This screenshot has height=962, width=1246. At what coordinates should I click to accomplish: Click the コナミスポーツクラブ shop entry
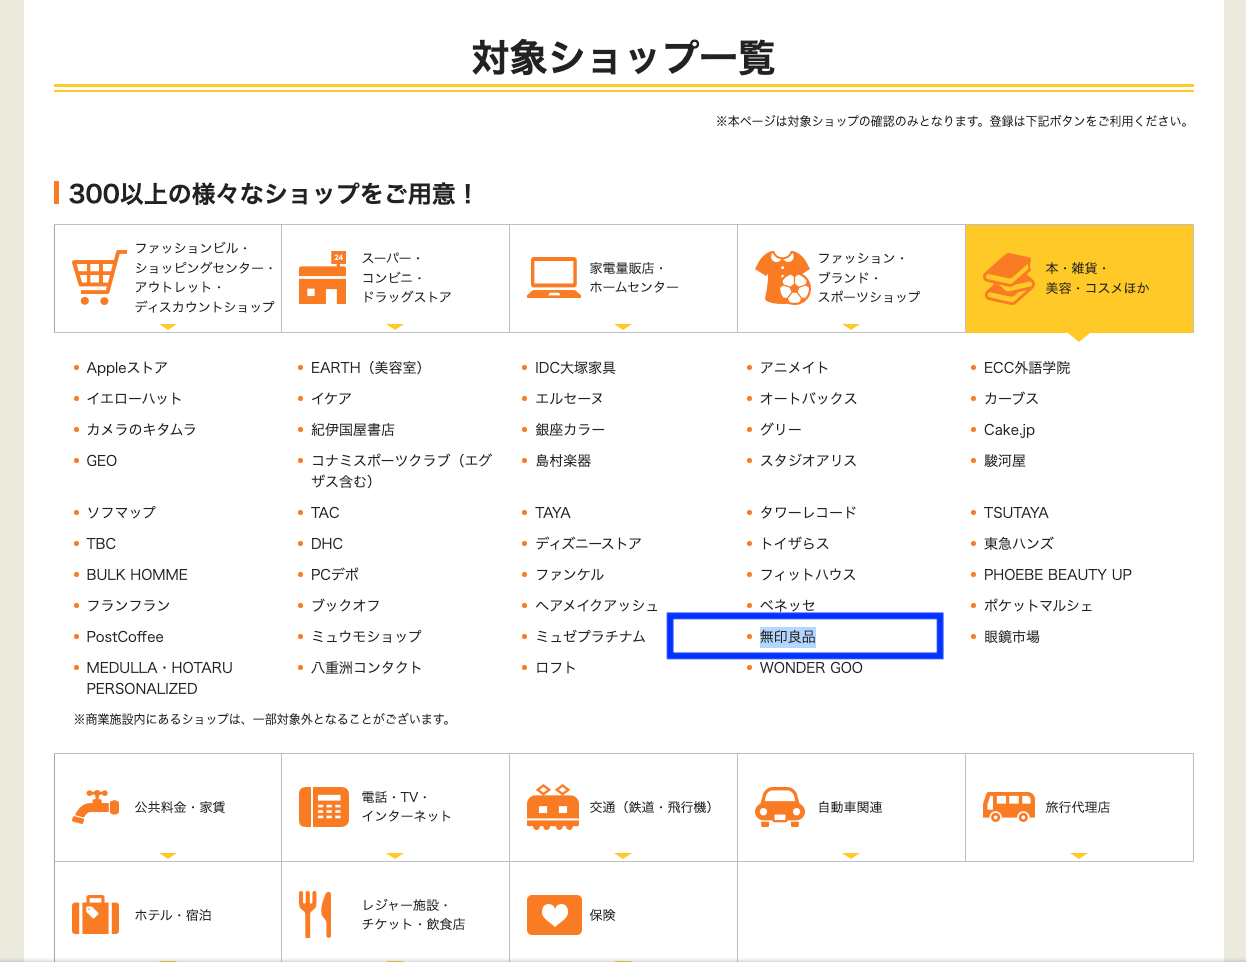point(402,471)
